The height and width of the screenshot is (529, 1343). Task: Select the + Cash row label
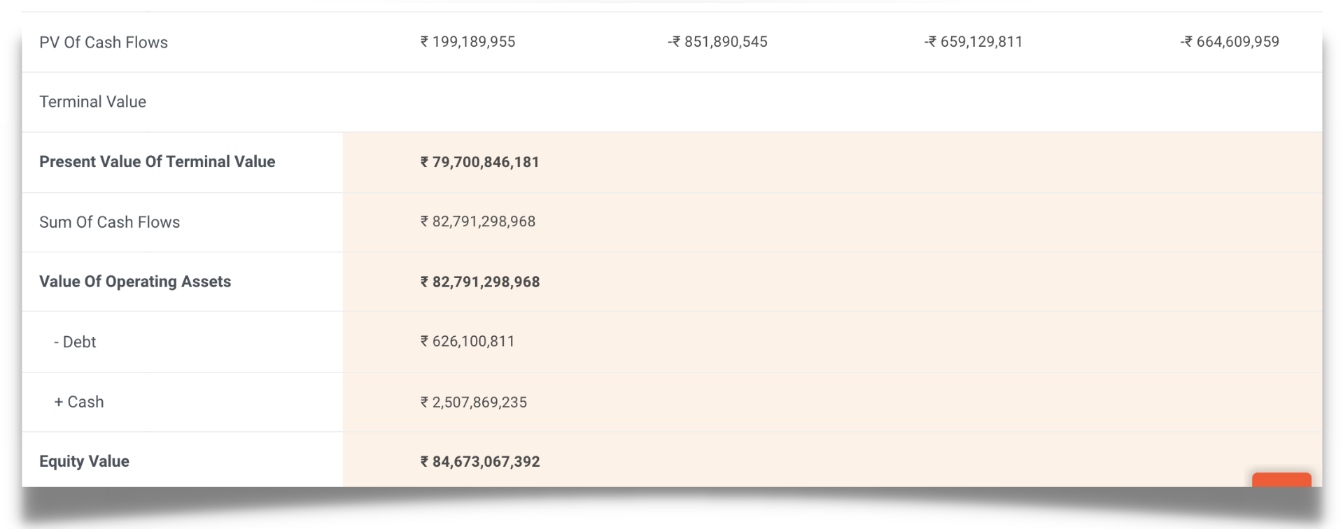point(79,402)
